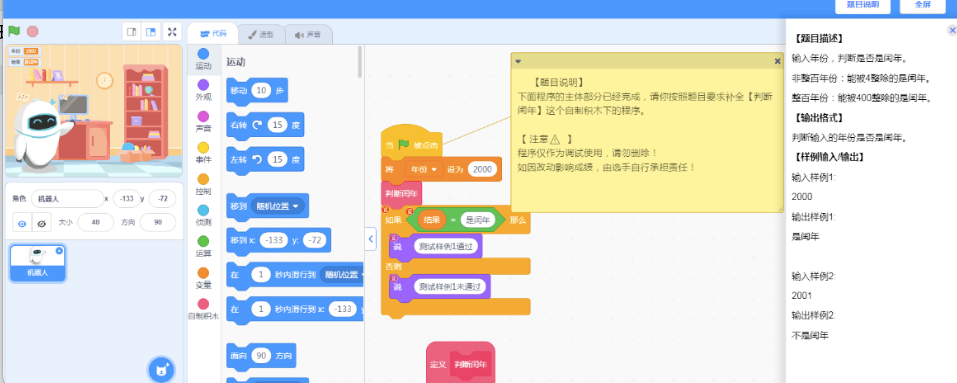Open 随机位置 dropdown in 秒内滑行到 block
Screen dimensions: 957x383
342,275
